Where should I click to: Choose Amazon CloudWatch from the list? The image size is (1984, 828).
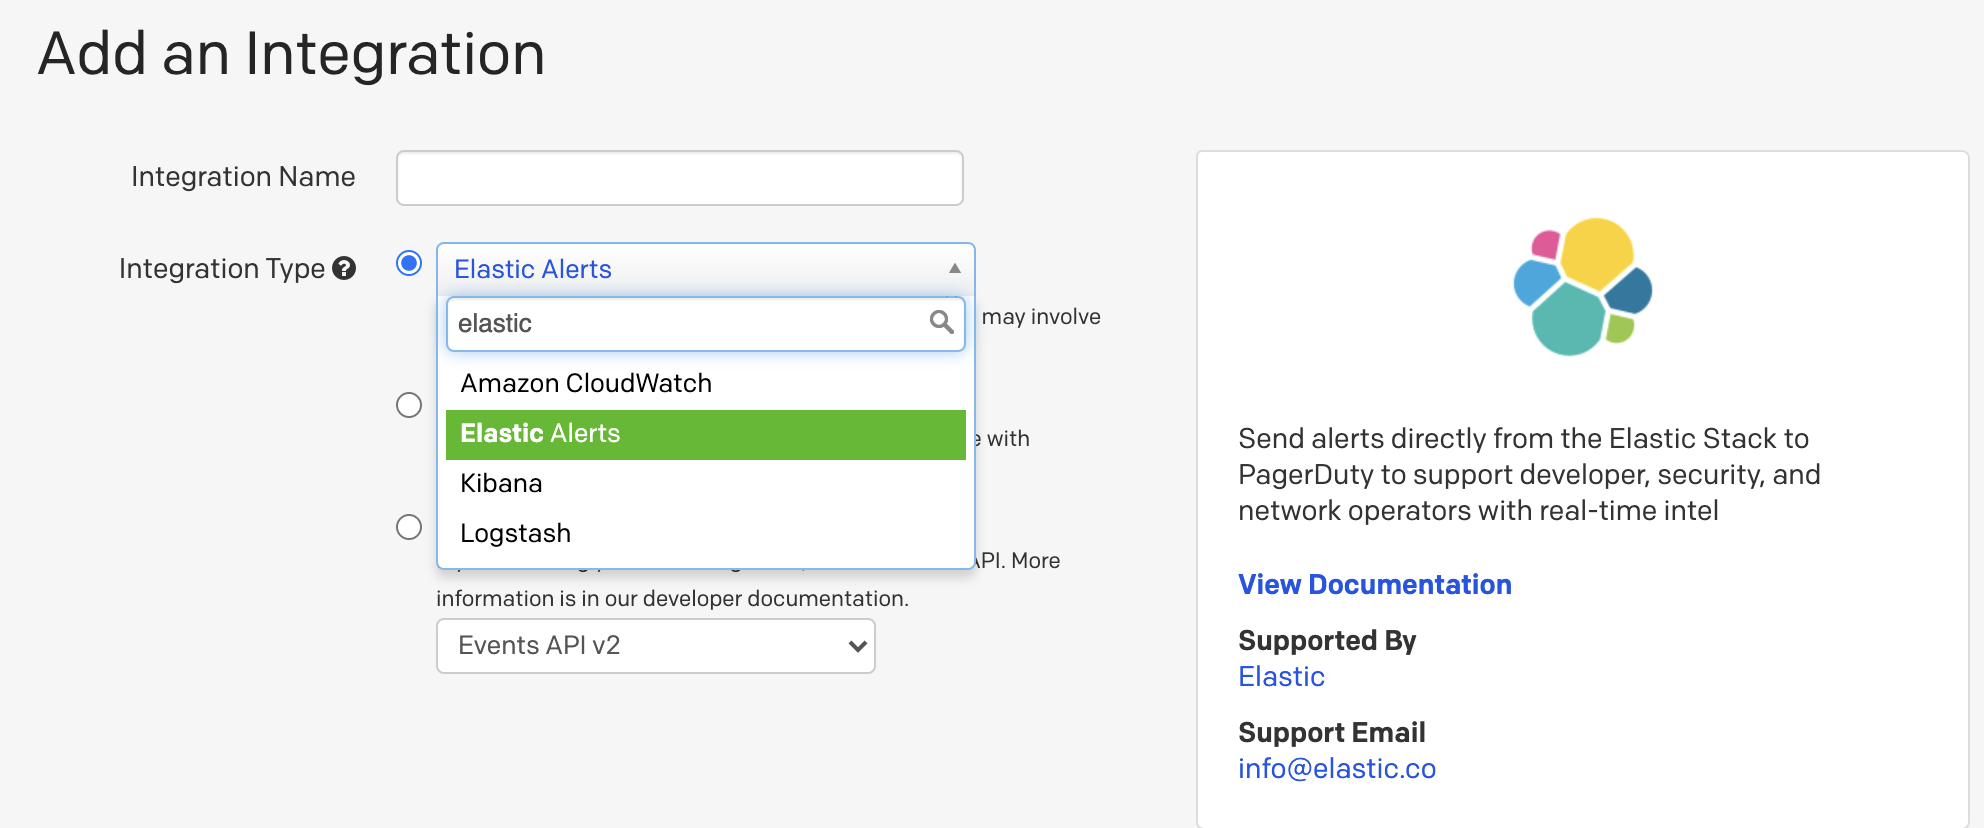586,384
